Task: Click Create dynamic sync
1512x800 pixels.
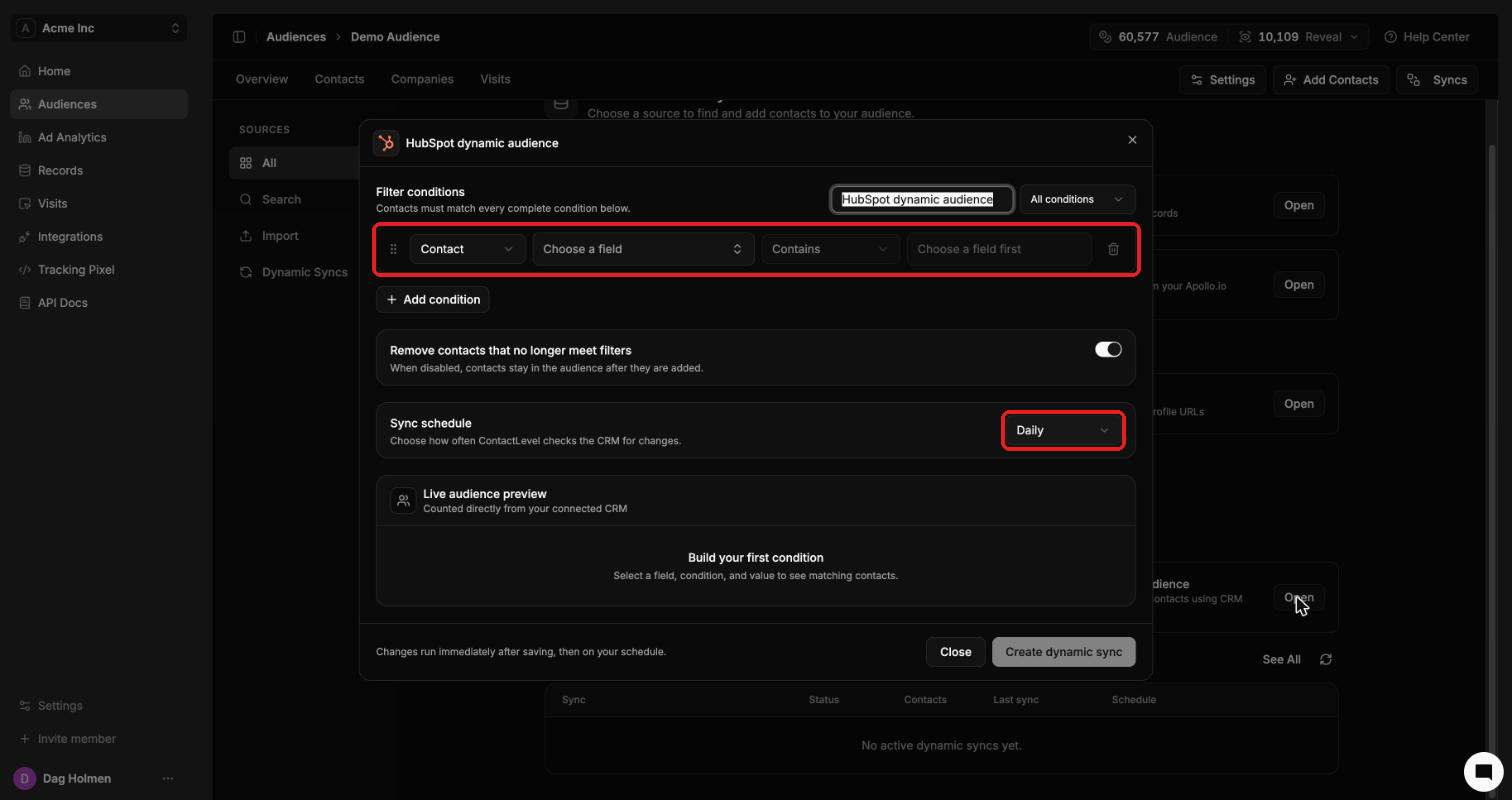Action: tap(1064, 652)
